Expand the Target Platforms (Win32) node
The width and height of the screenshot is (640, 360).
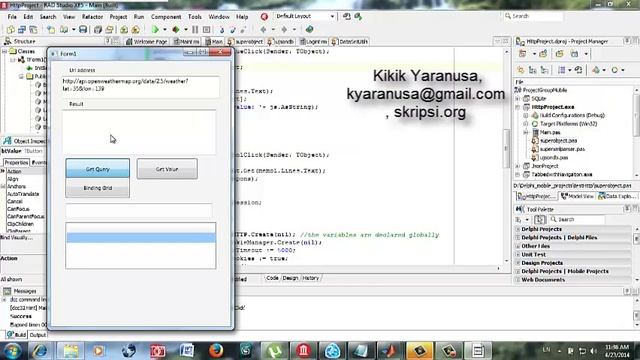[526, 124]
